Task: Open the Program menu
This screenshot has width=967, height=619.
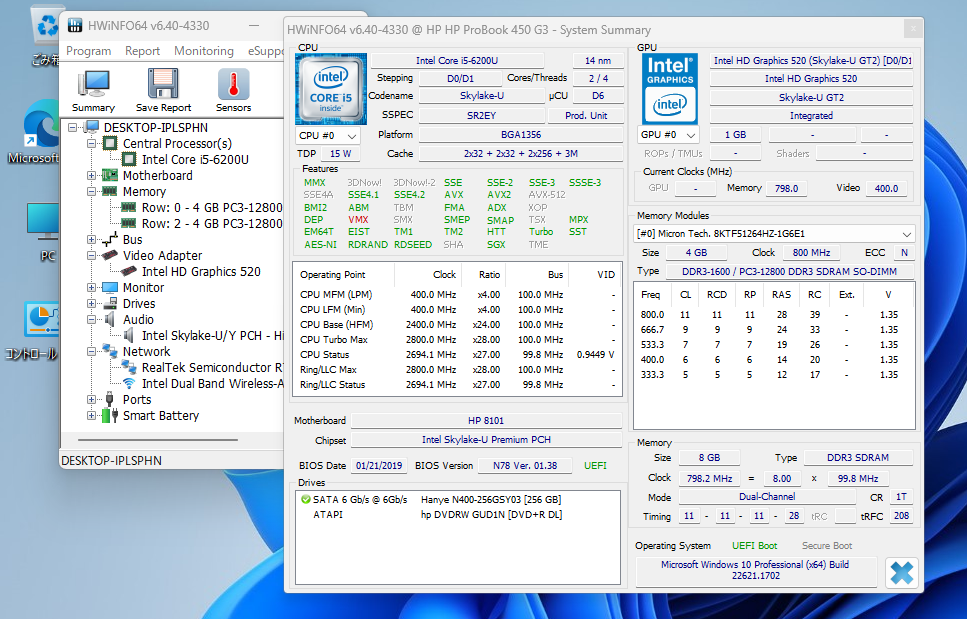Action: [x=89, y=51]
